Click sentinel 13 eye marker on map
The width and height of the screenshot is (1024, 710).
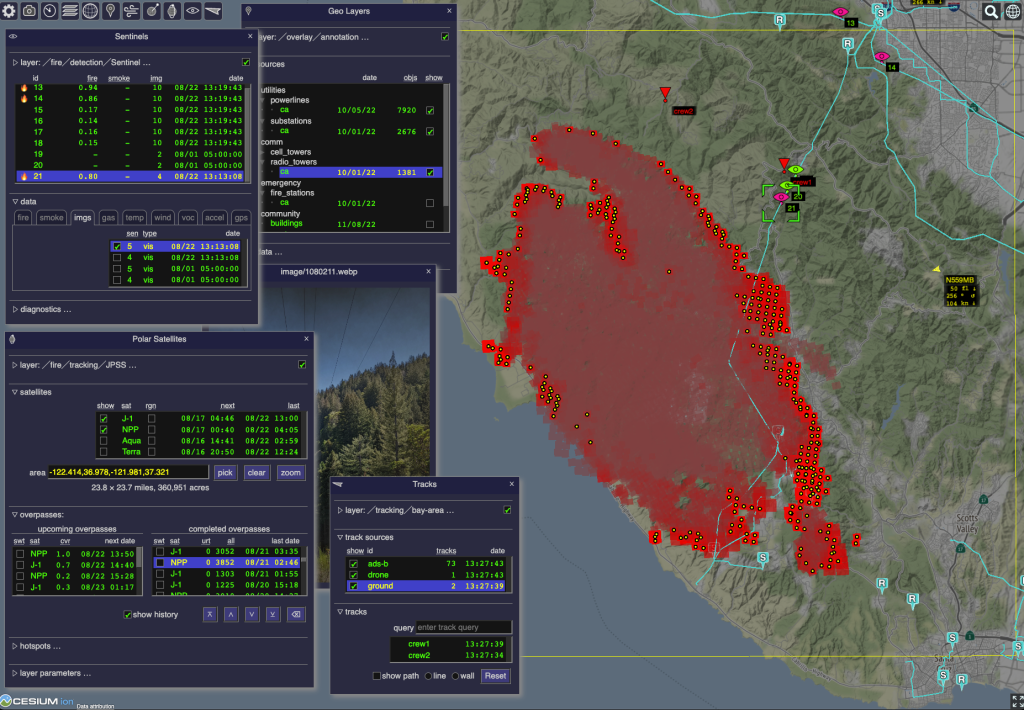pos(840,12)
